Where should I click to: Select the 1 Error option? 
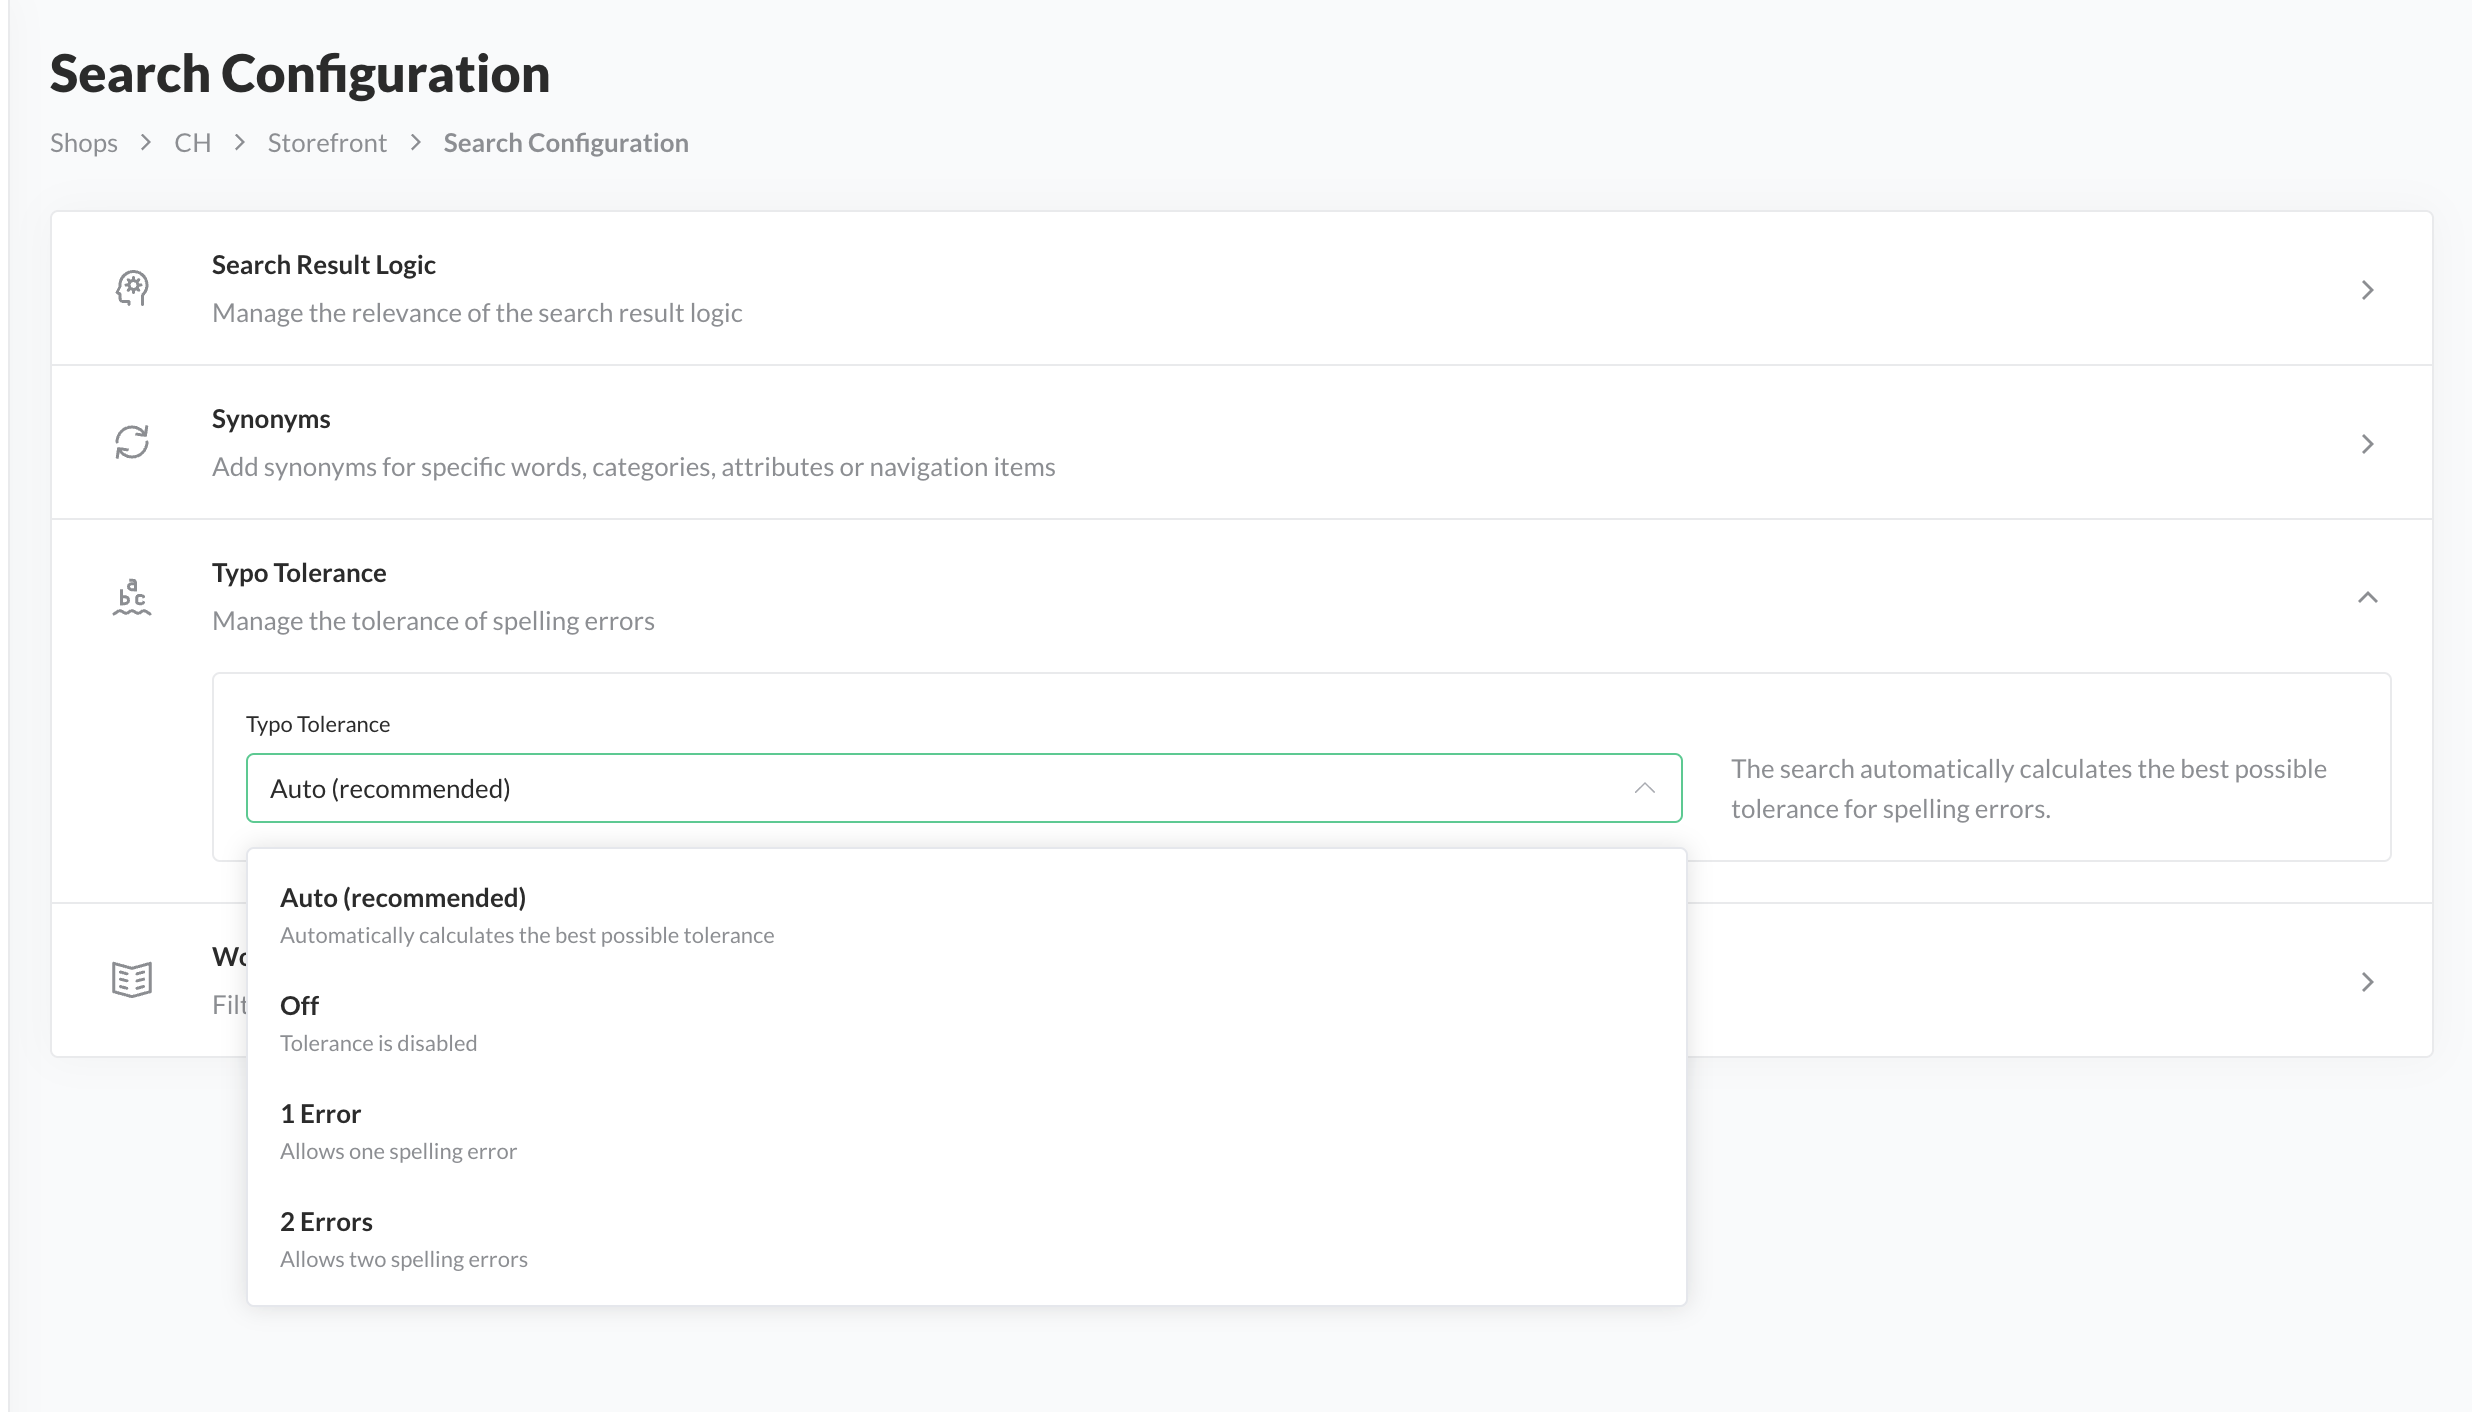(320, 1114)
